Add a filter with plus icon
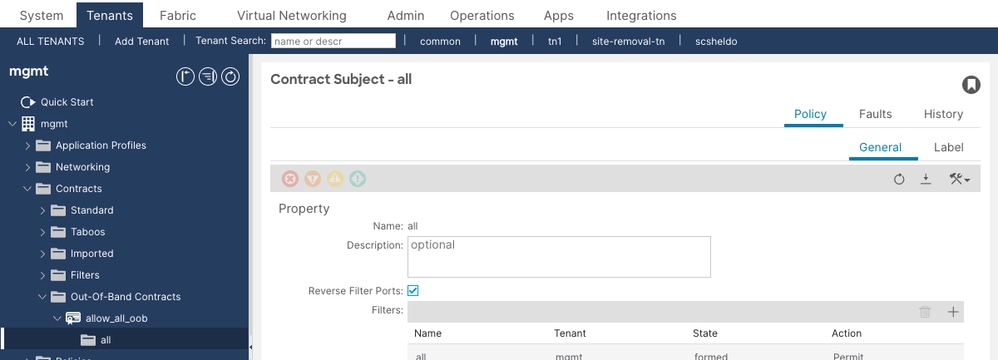Viewport: 998px width, 360px height. point(953,312)
